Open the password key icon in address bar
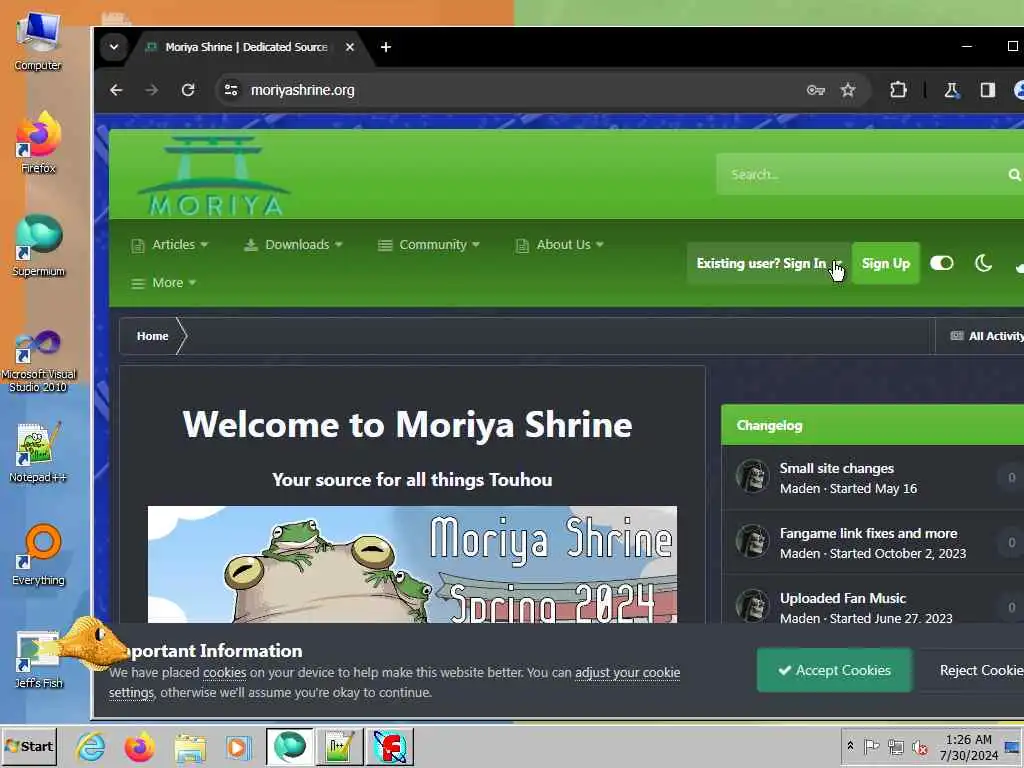Viewport: 1024px width, 768px height. (x=816, y=90)
